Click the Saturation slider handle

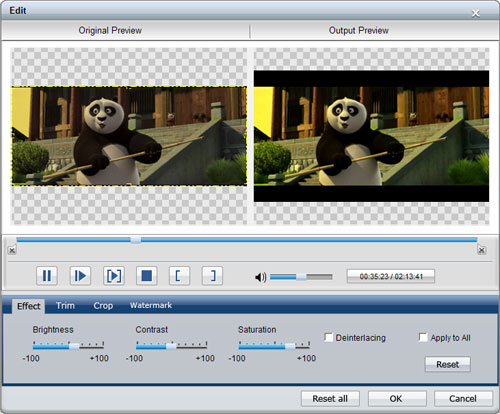point(290,347)
